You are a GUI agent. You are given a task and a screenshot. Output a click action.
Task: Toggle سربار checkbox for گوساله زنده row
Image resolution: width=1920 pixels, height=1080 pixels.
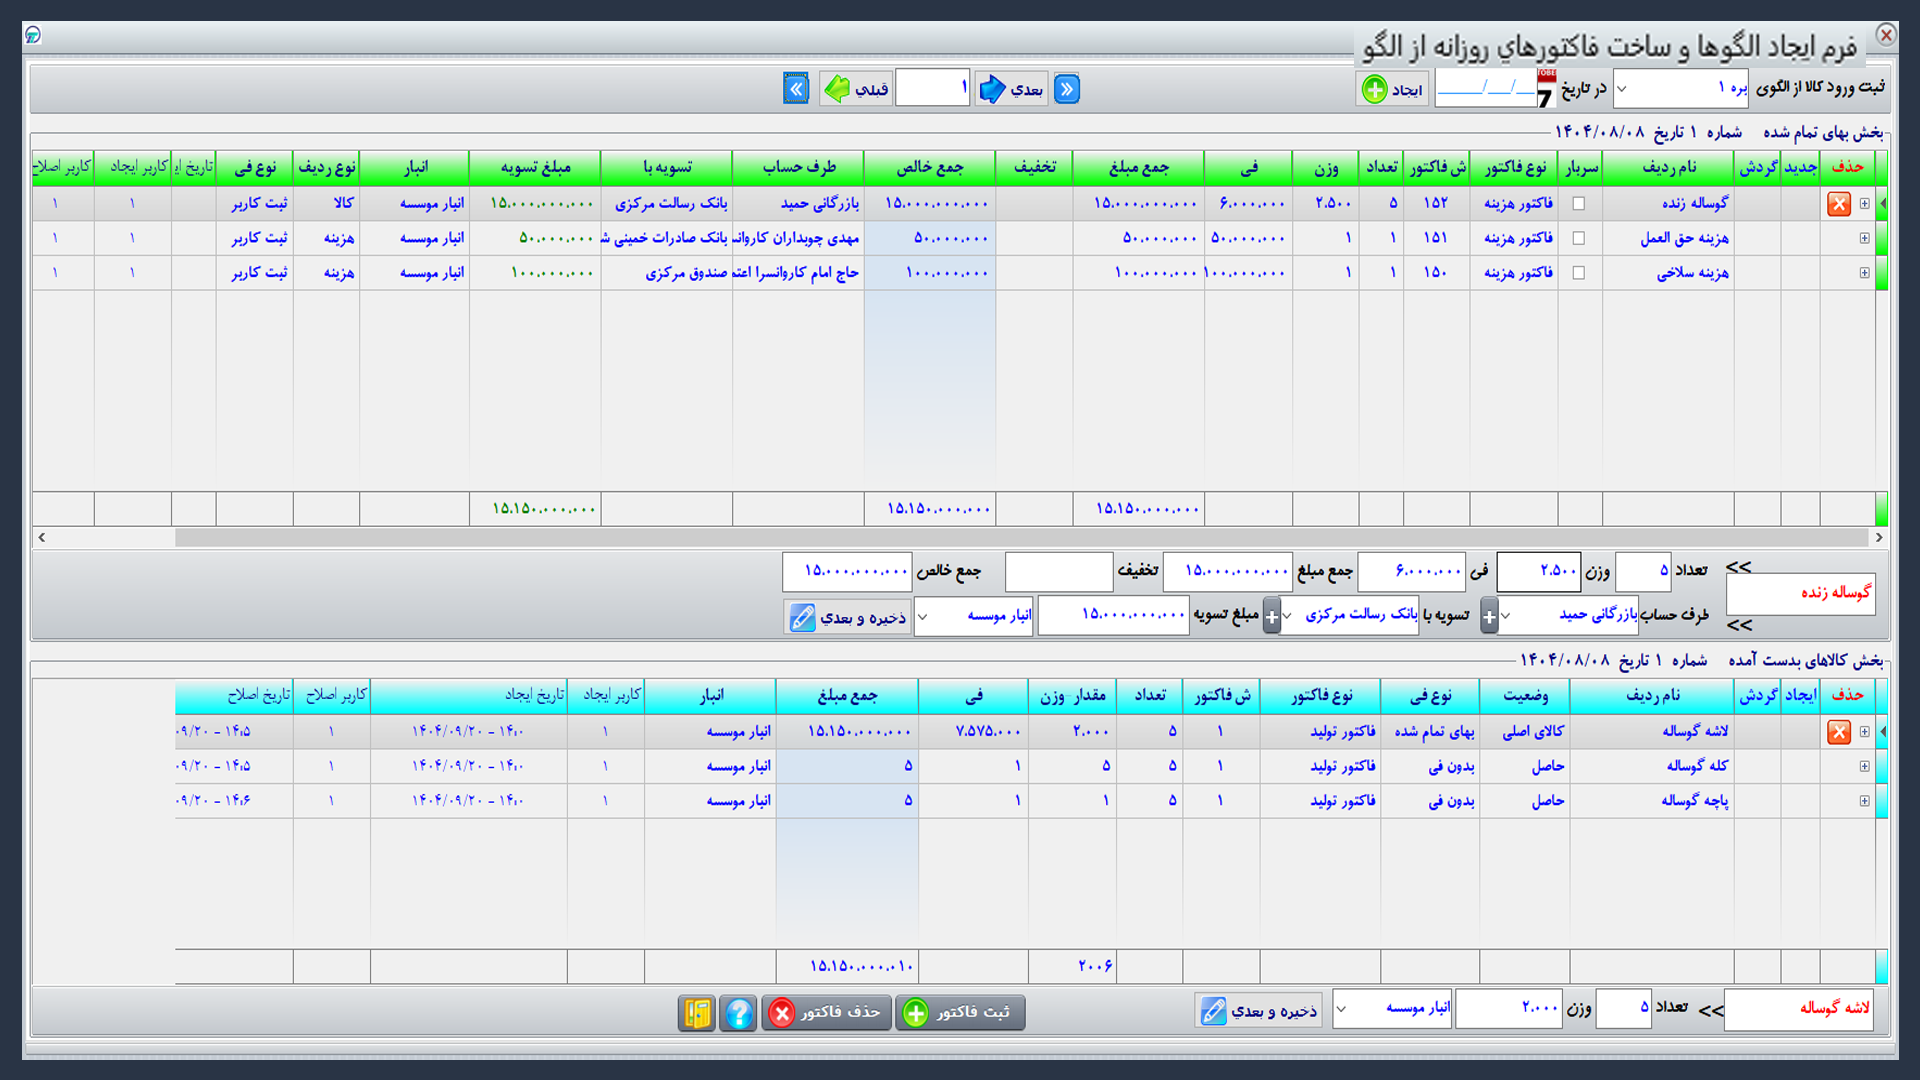[1579, 203]
